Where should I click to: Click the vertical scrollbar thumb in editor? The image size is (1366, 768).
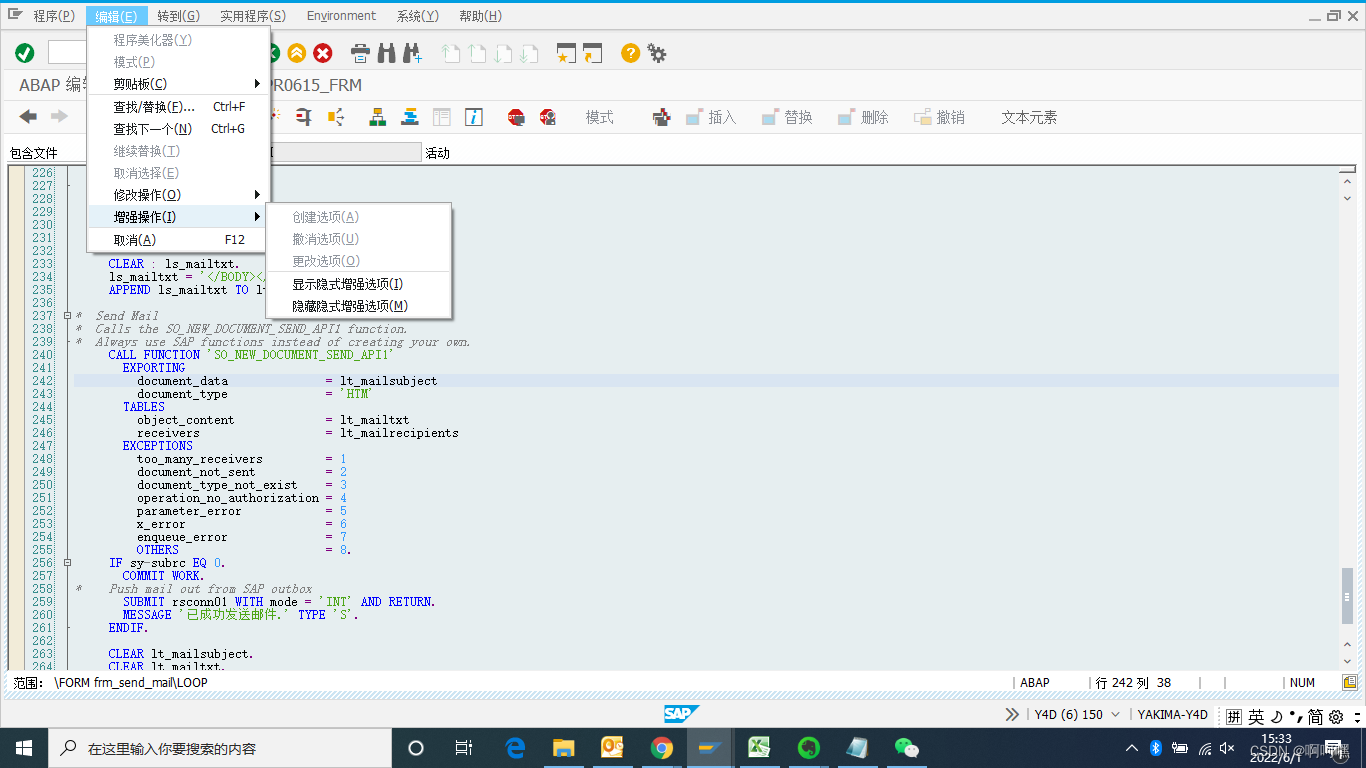pos(1348,596)
